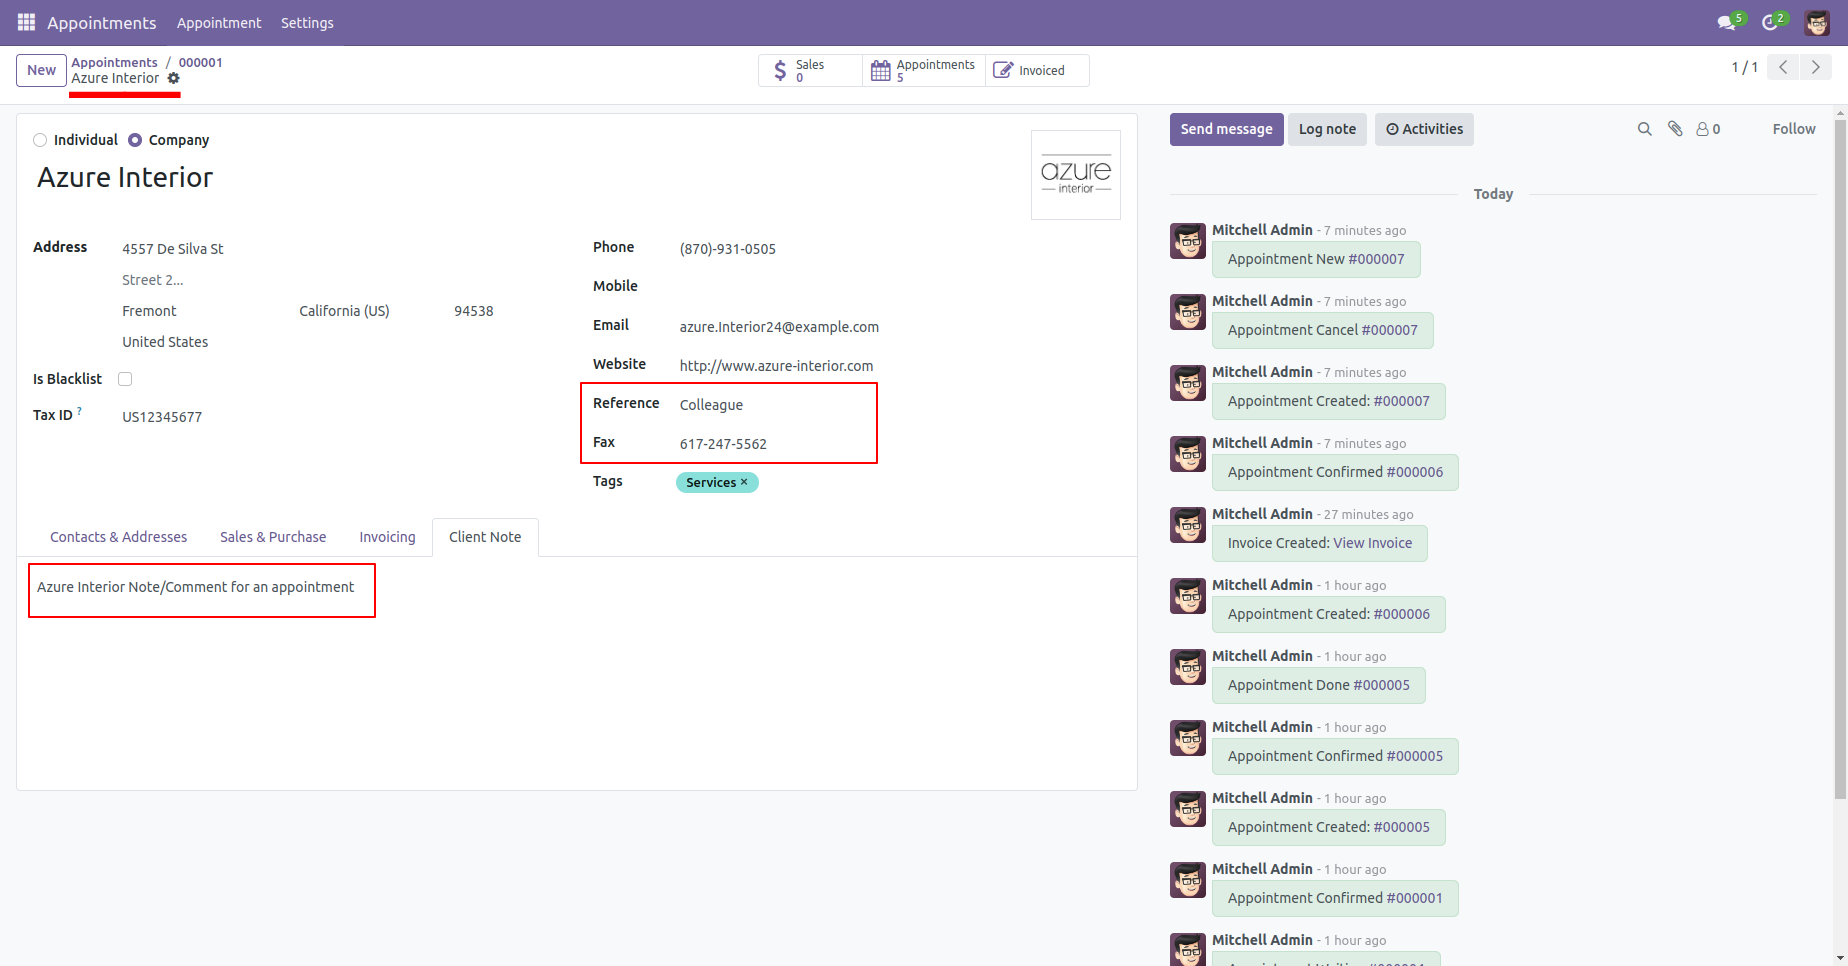This screenshot has width=1848, height=966.
Task: Switch to the Invoicing tab
Action: click(387, 537)
